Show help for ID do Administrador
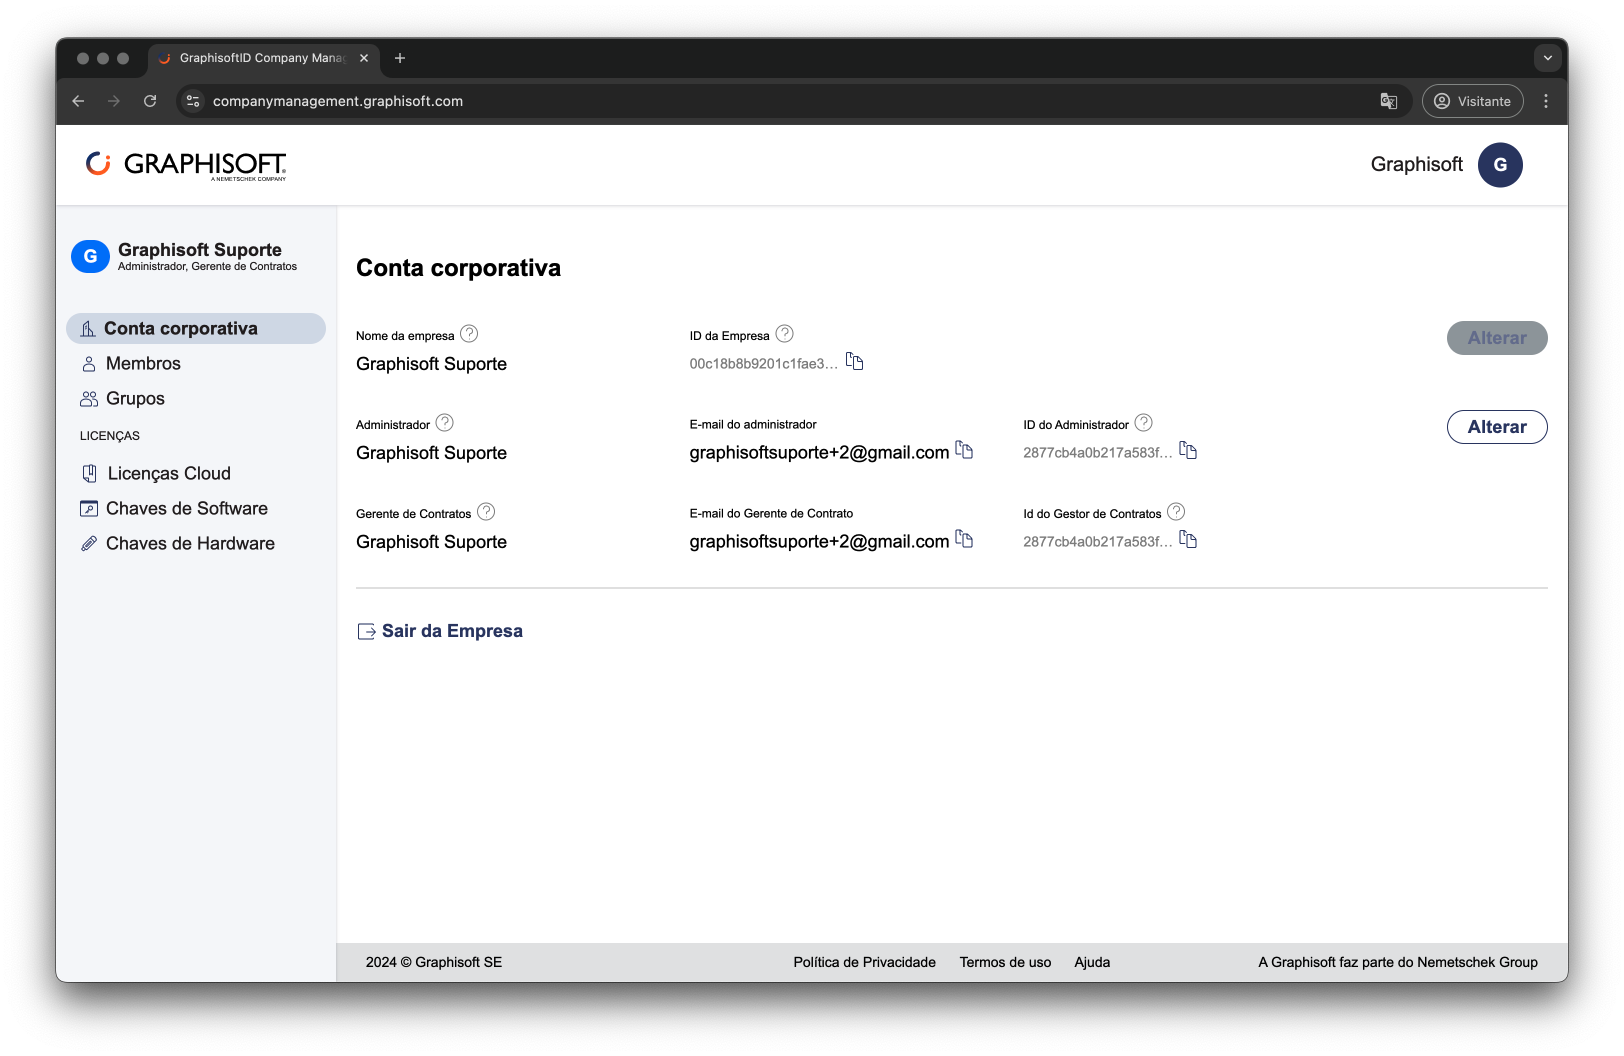Viewport: 1624px width, 1056px height. (x=1144, y=423)
